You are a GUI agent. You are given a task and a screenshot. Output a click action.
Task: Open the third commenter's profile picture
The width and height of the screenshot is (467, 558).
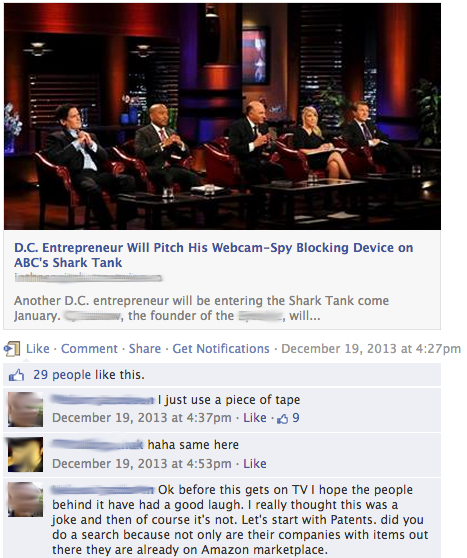pyautogui.click(x=26, y=500)
